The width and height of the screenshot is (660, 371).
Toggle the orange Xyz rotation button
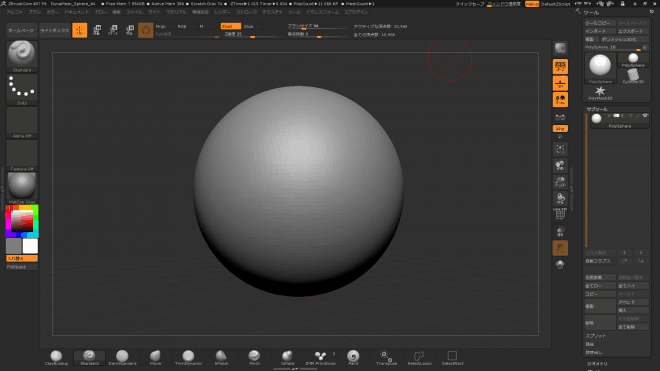560,128
